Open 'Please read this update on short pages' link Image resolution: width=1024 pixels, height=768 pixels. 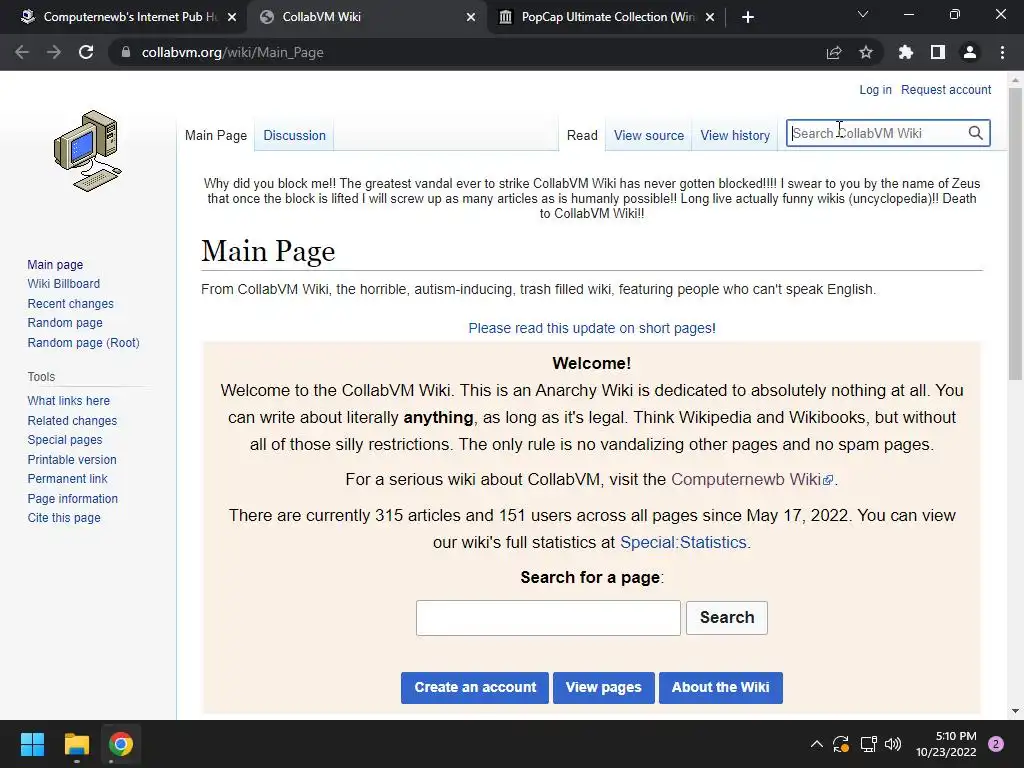point(592,328)
